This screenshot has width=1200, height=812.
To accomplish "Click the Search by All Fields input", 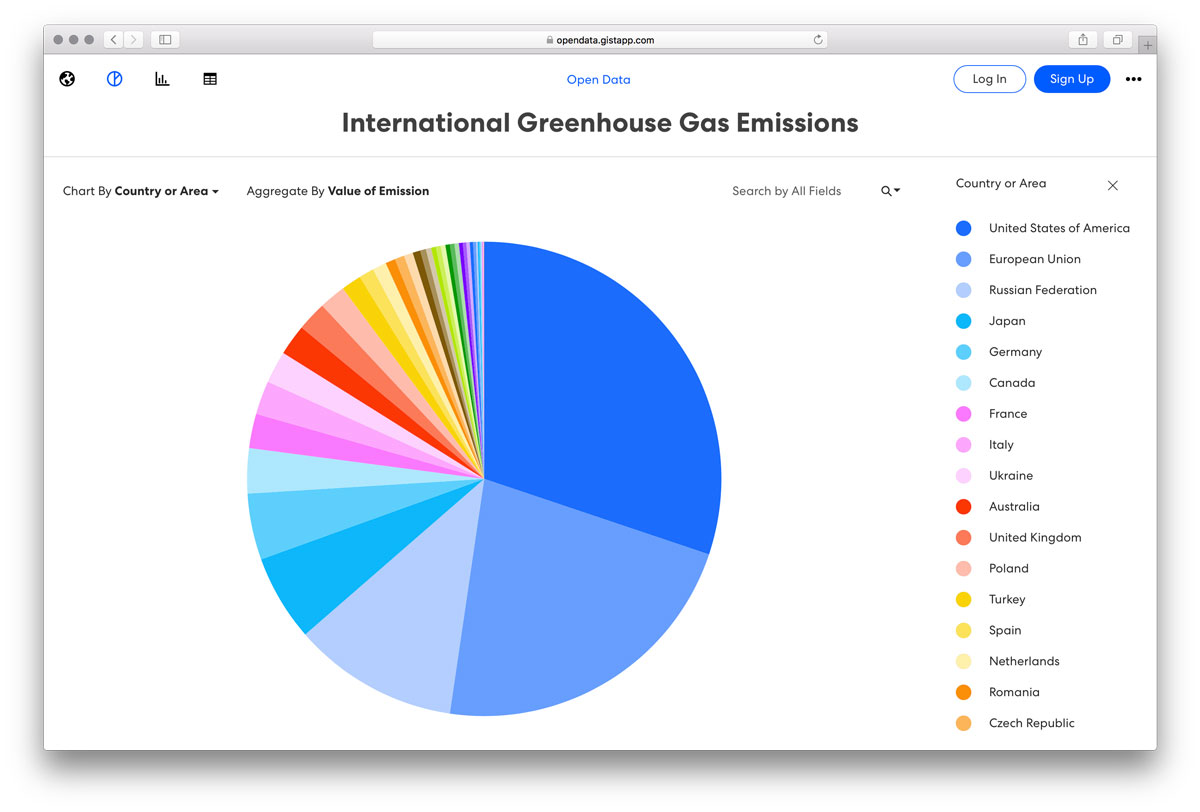I will (787, 191).
